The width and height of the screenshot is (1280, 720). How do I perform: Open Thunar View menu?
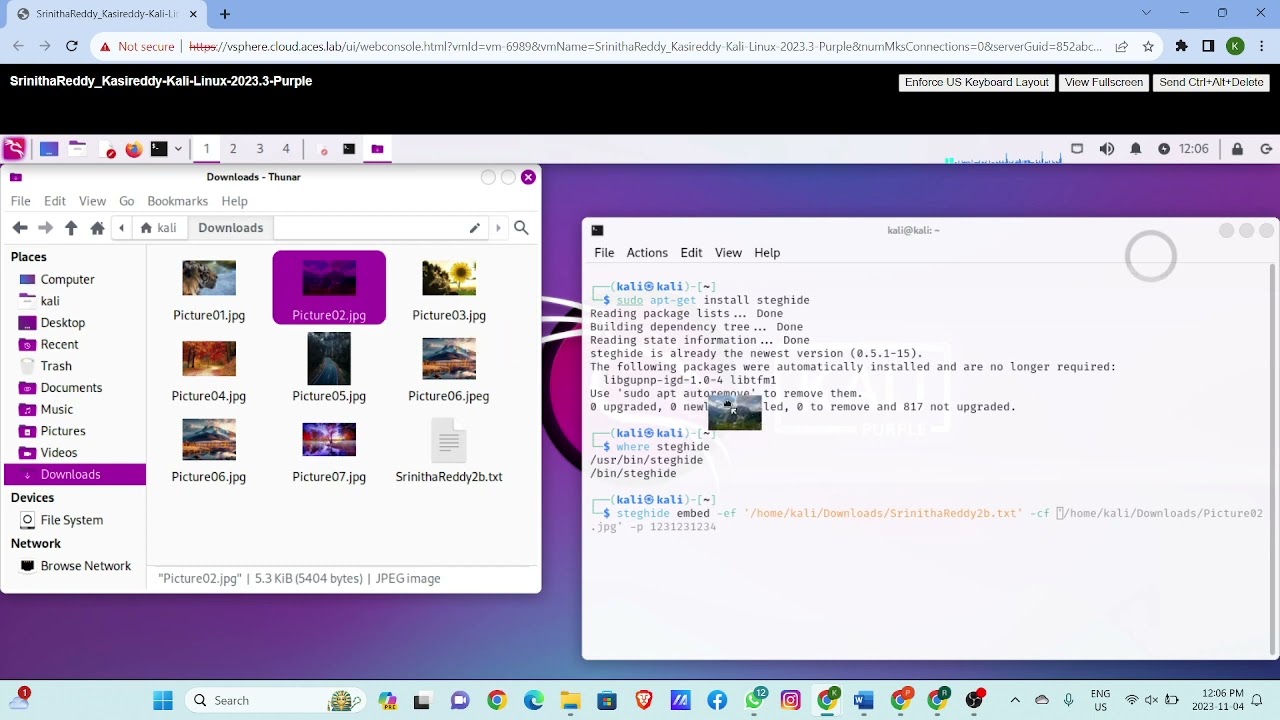(x=92, y=201)
